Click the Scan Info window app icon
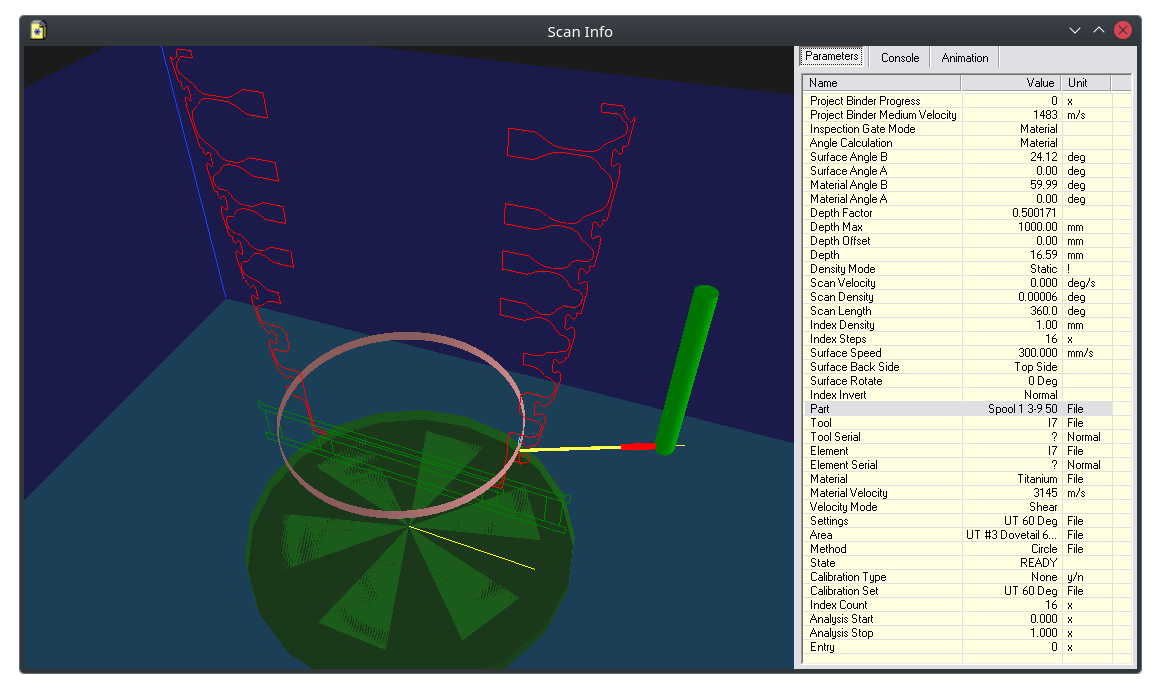This screenshot has height=697, width=1161. pos(39,30)
